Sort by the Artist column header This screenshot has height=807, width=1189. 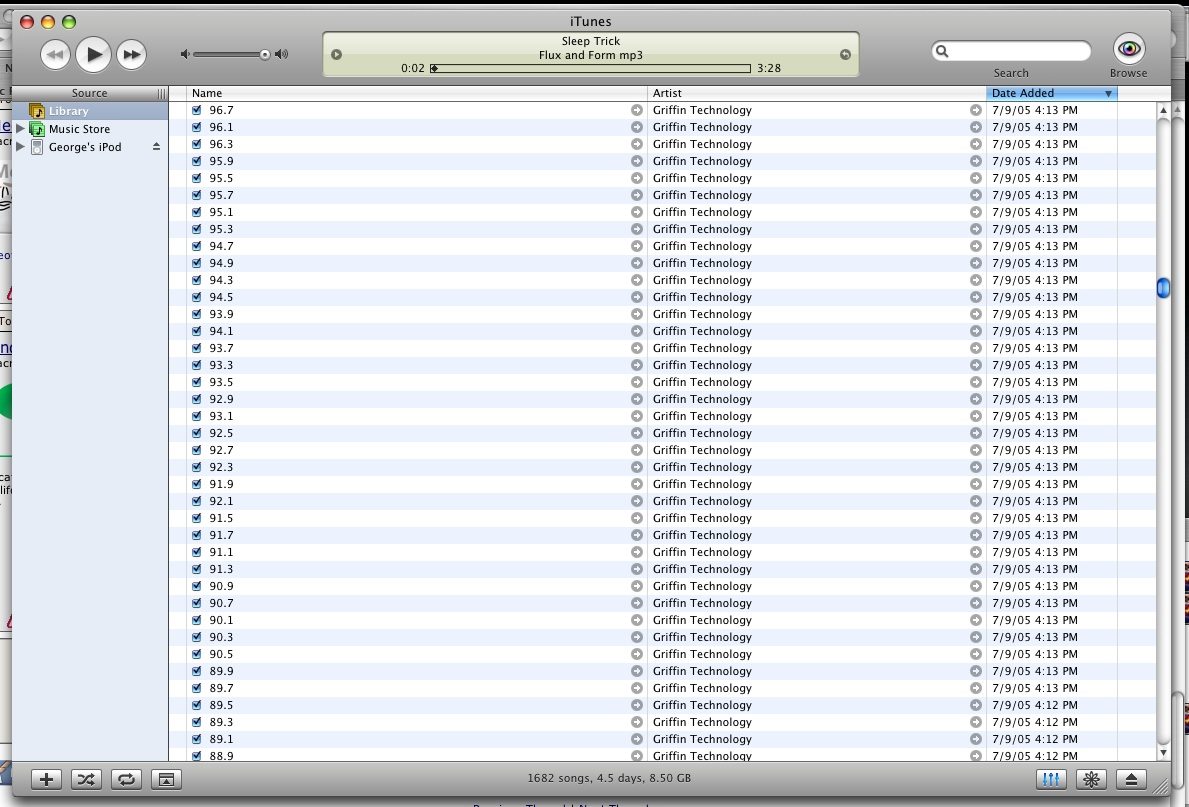tap(817, 93)
